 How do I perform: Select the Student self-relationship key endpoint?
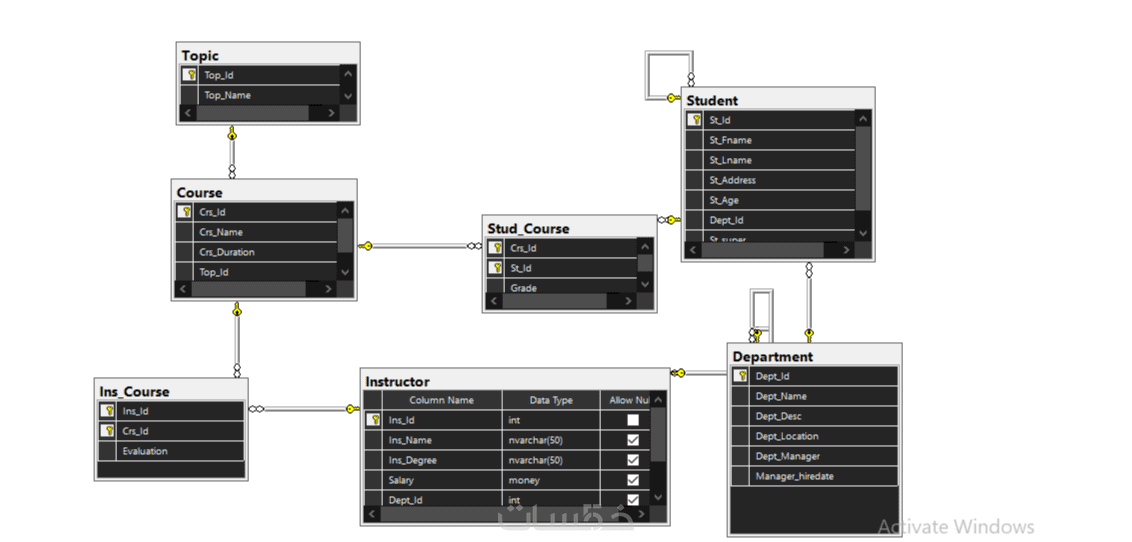click(x=673, y=98)
